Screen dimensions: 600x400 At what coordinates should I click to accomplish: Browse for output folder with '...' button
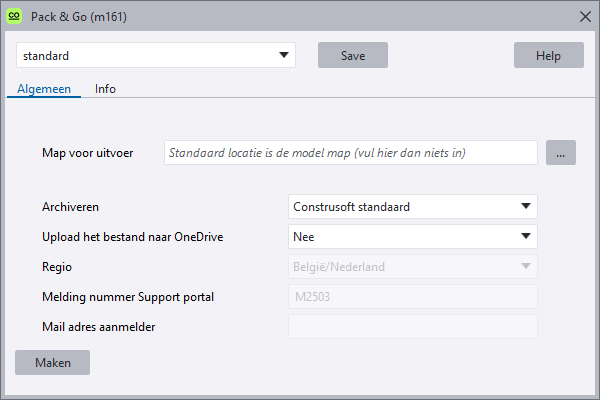point(561,153)
